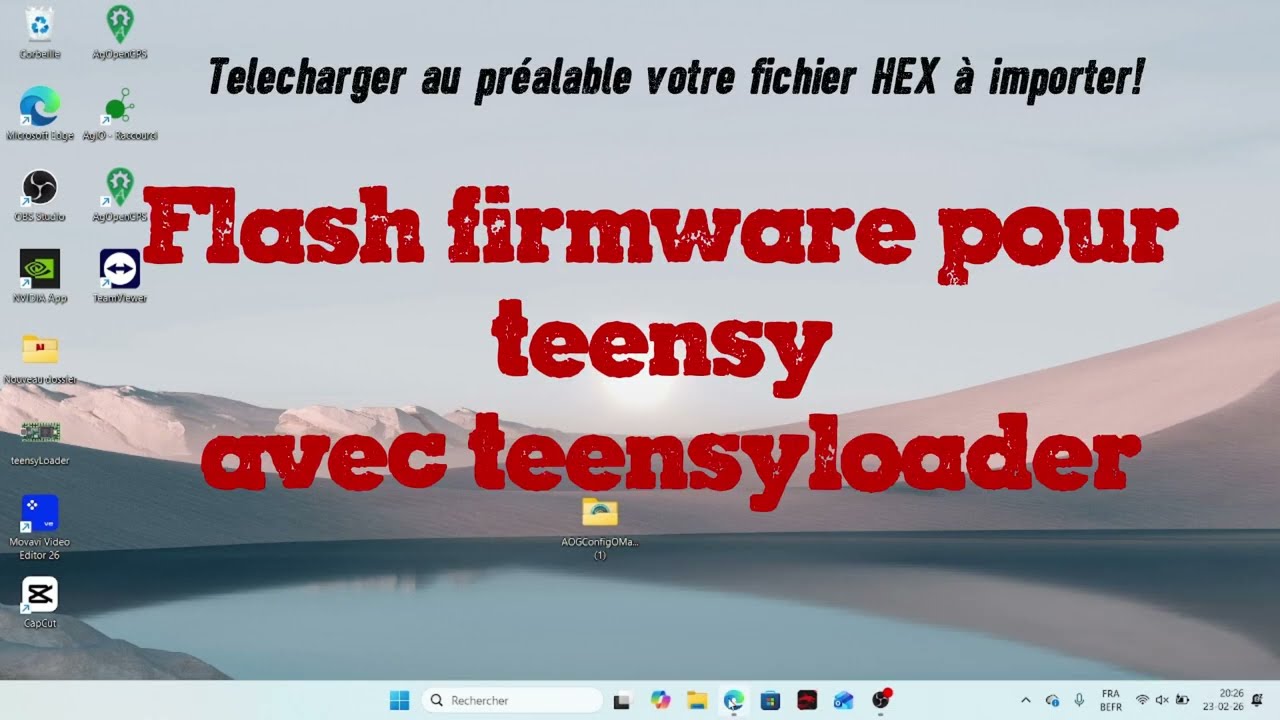Open AgOpenGPS icon beside Corbeille
This screenshot has width=1280, height=720.
point(120,32)
